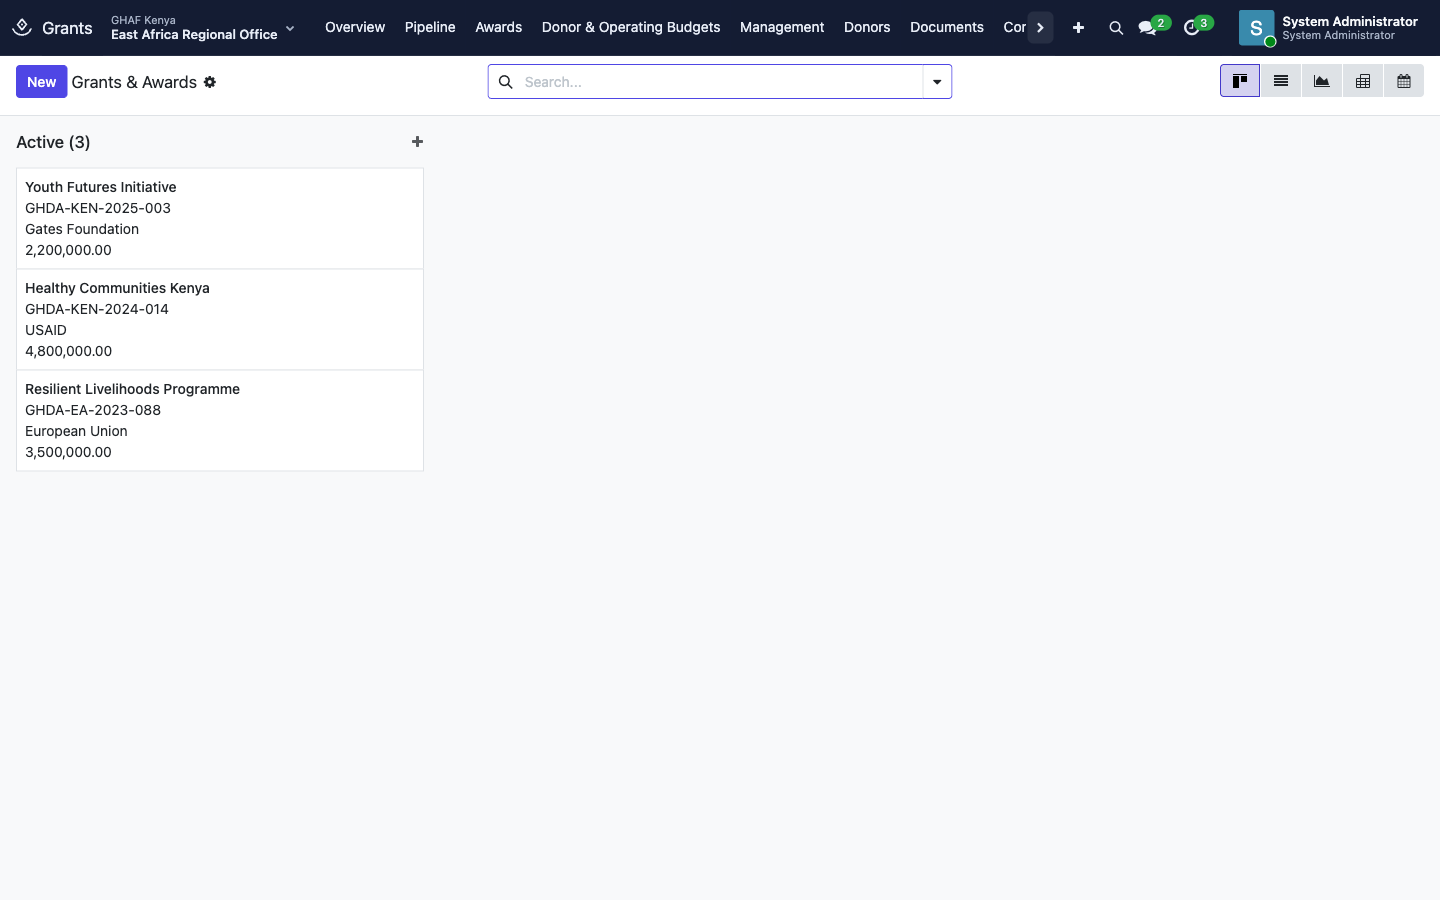Open the Donors menu
The image size is (1440, 900).
coord(867,28)
